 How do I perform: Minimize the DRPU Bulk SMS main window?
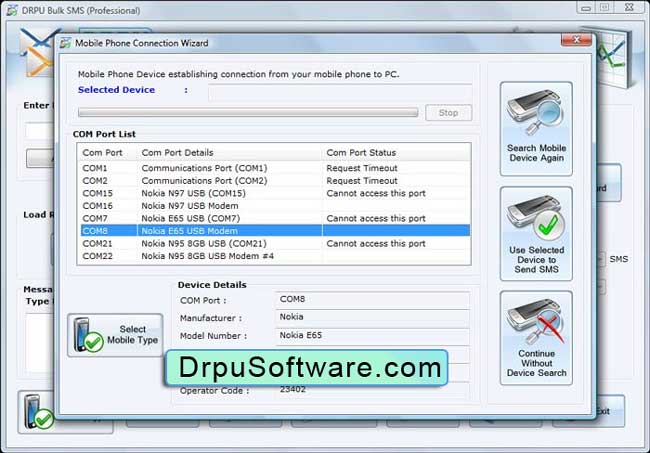586,8
